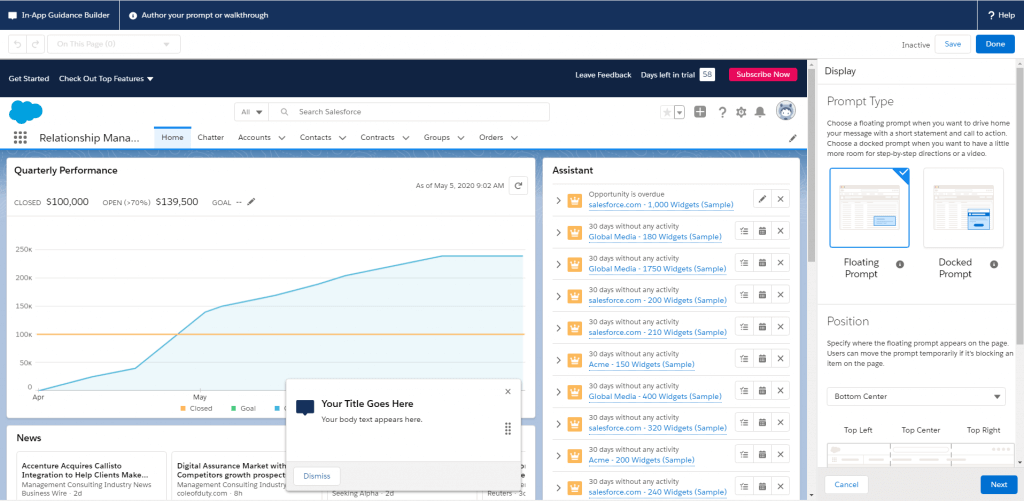1024x501 pixels.
Task: Dismiss the Opportunity is overdue item
Action: (780, 199)
